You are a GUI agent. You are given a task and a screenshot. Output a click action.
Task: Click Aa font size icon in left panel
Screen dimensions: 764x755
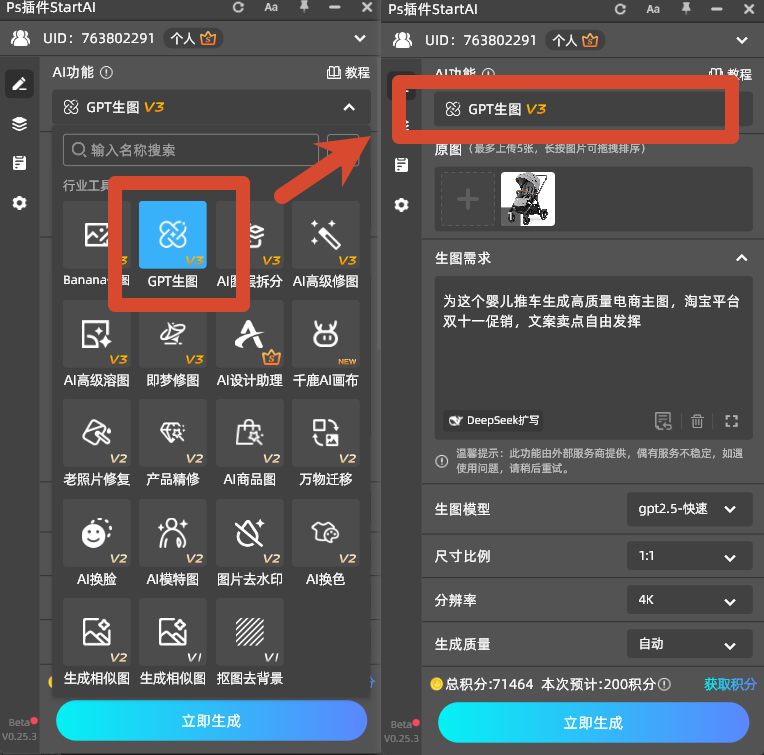pos(271,7)
